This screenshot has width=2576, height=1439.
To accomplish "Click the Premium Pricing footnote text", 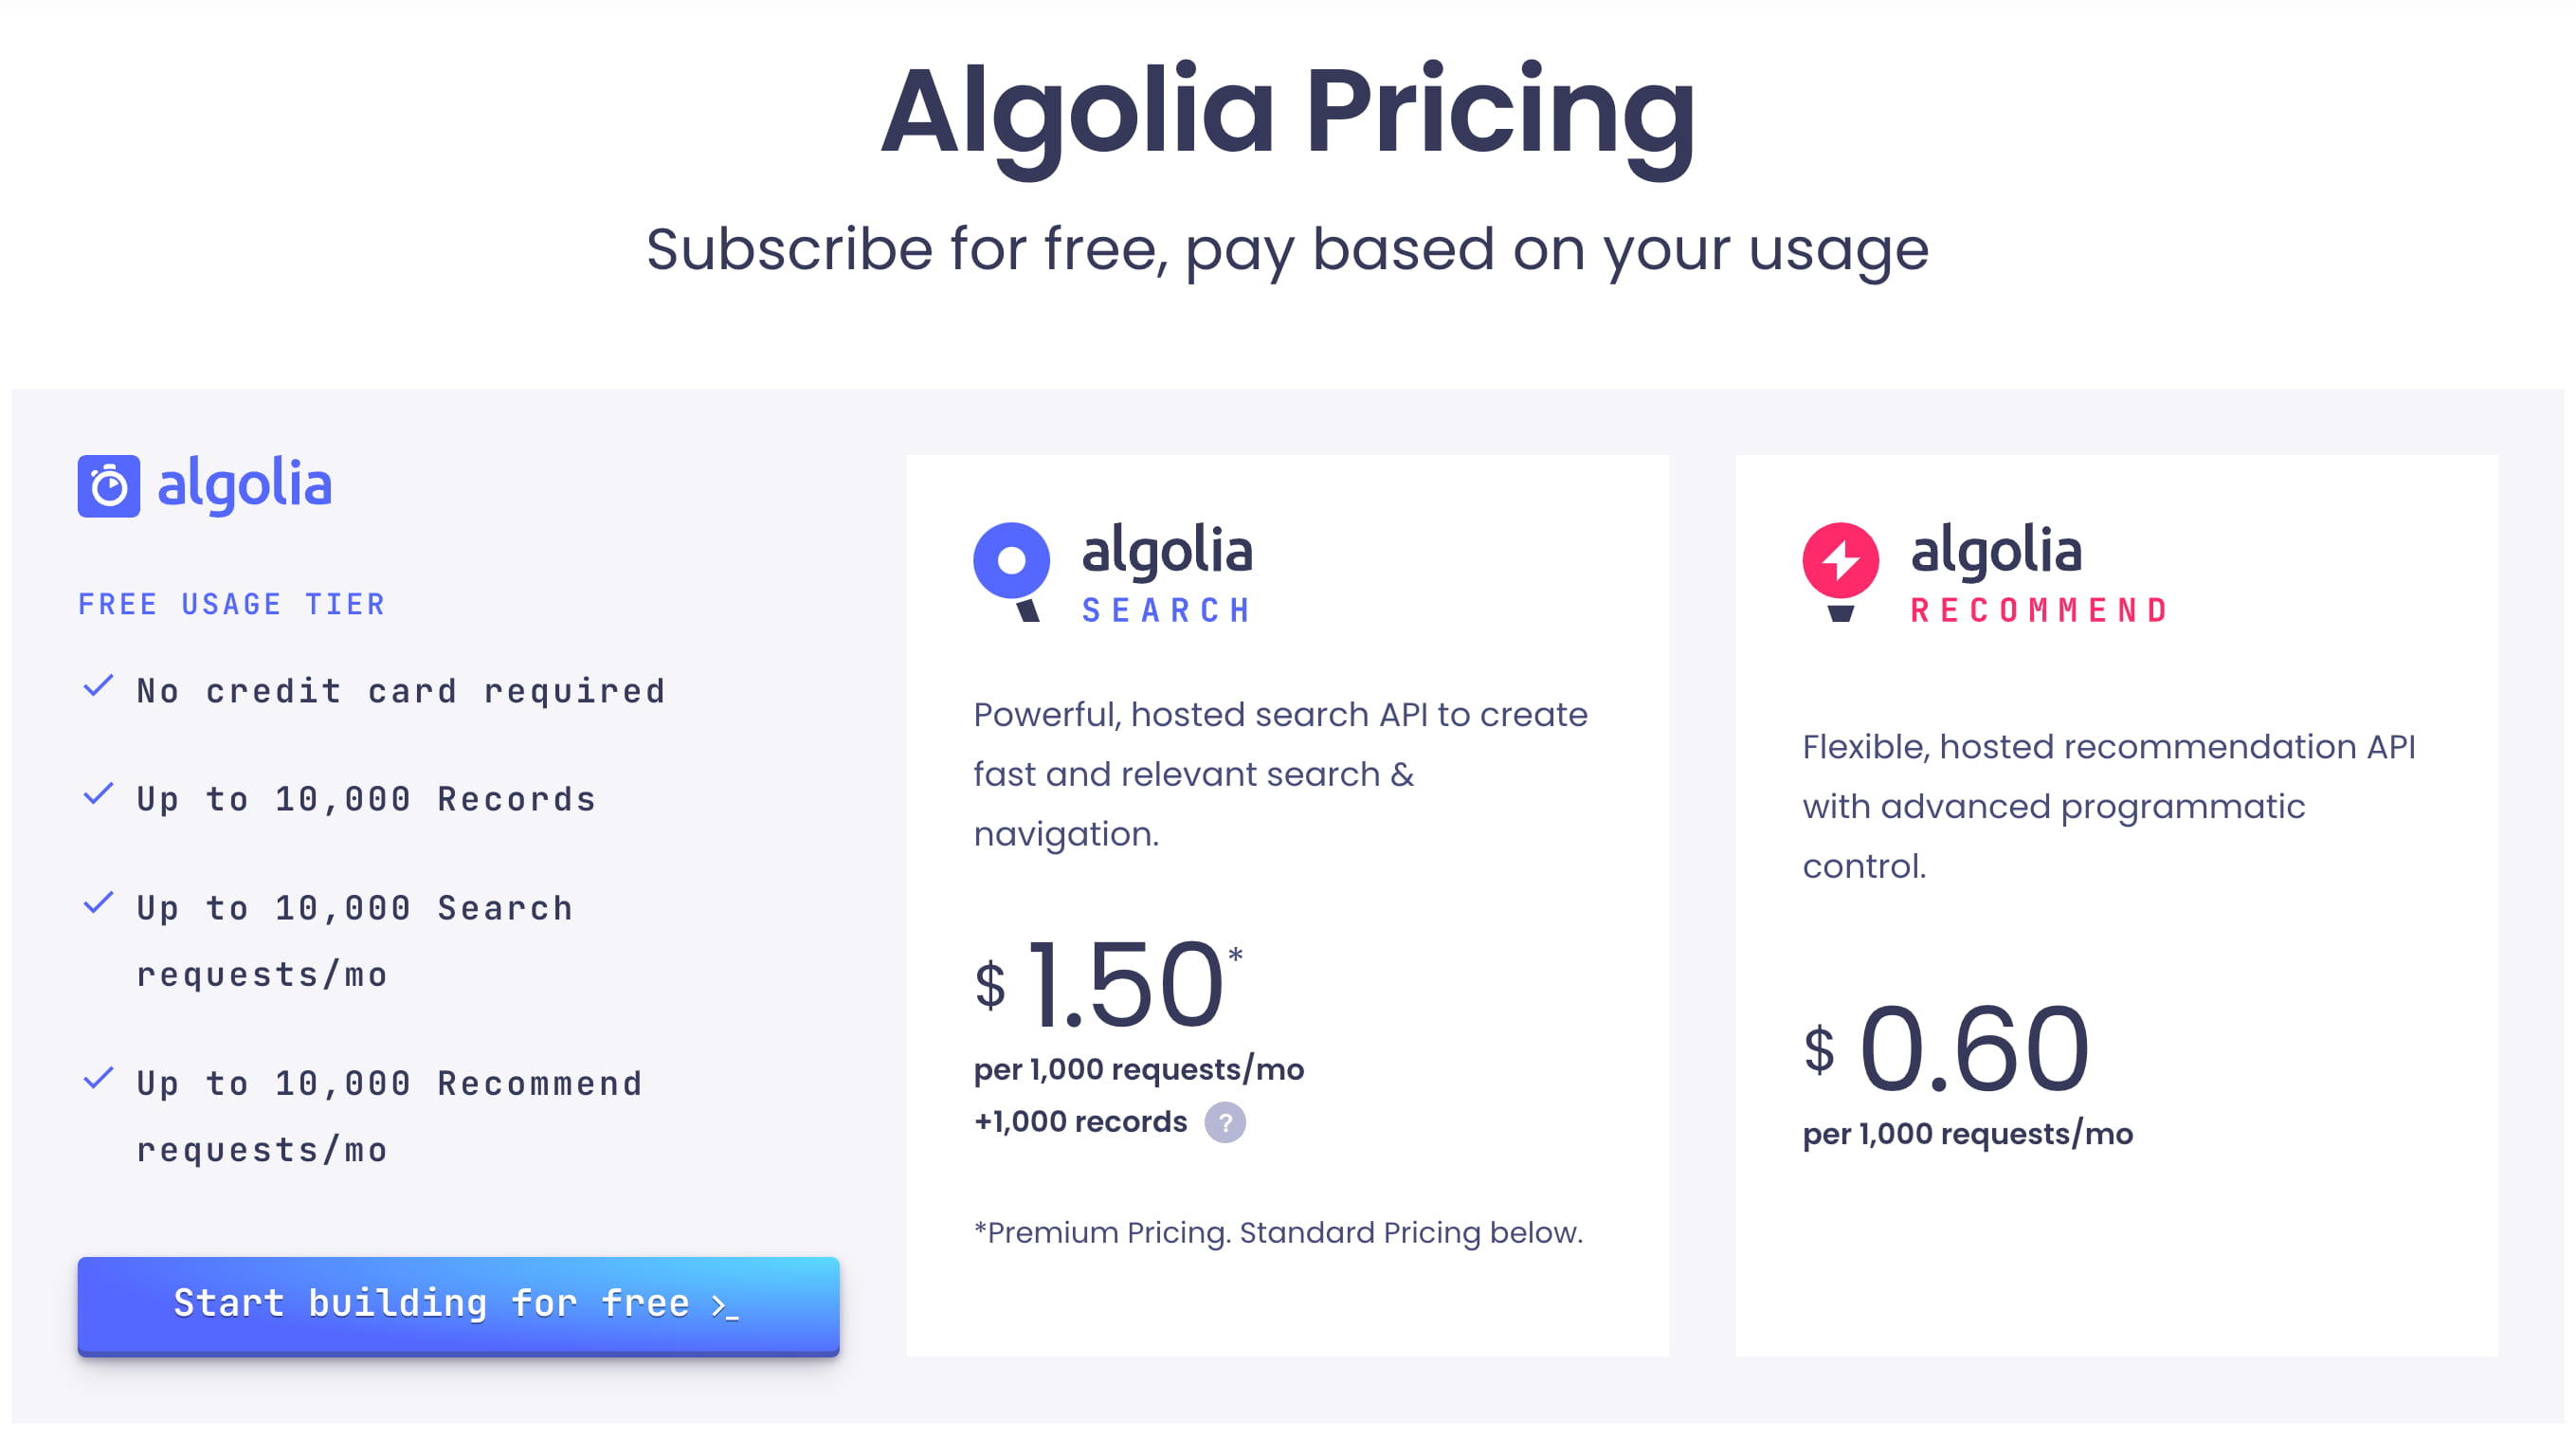I will [1278, 1232].
